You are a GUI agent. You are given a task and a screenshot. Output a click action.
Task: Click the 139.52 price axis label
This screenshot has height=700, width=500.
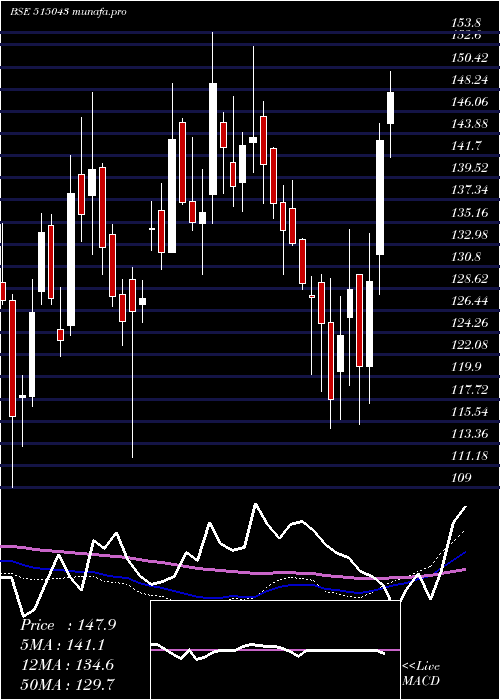(470, 168)
